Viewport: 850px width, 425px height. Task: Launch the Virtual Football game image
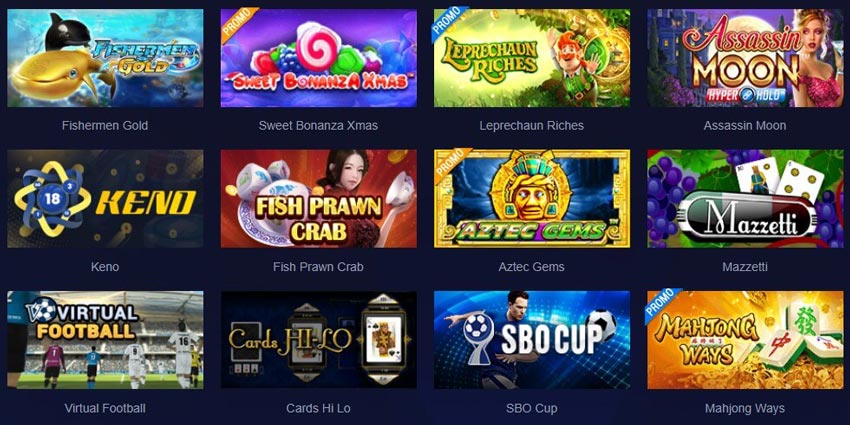[105, 340]
